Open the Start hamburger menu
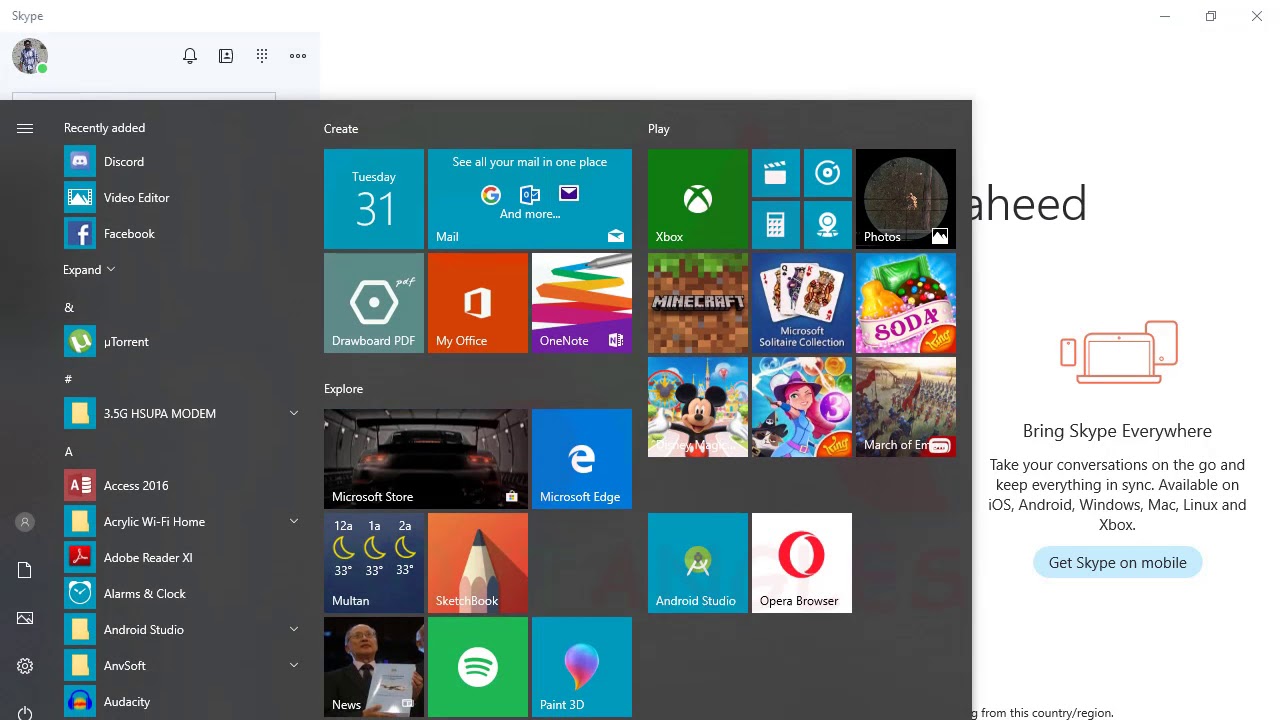Image resolution: width=1280 pixels, height=720 pixels. coord(25,128)
